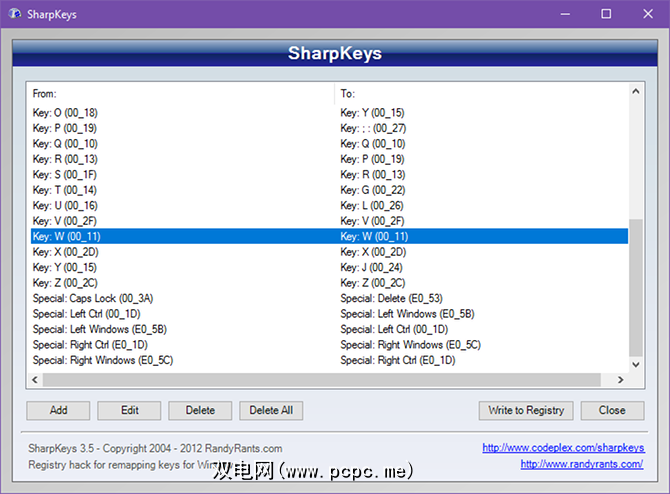The image size is (670, 494).
Task: Click the From: column header
Action: (44, 94)
